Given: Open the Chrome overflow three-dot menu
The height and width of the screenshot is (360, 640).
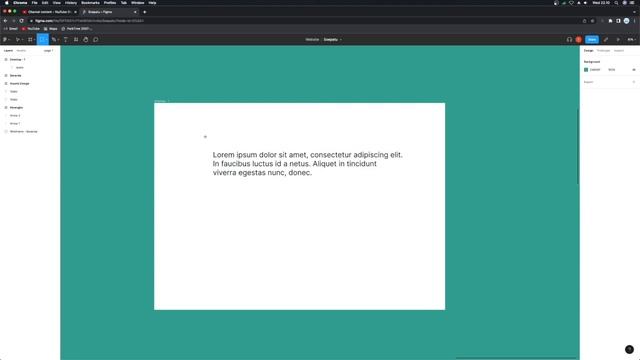Looking at the screenshot, I should tap(635, 21).
